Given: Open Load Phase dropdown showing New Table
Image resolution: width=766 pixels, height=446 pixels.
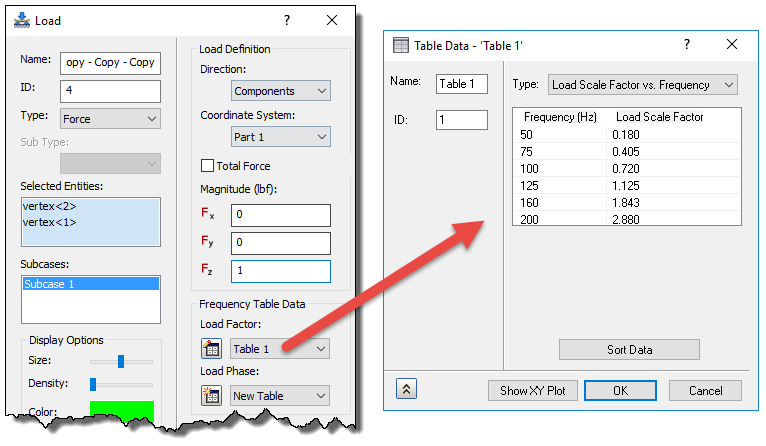Looking at the screenshot, I should pos(280,396).
